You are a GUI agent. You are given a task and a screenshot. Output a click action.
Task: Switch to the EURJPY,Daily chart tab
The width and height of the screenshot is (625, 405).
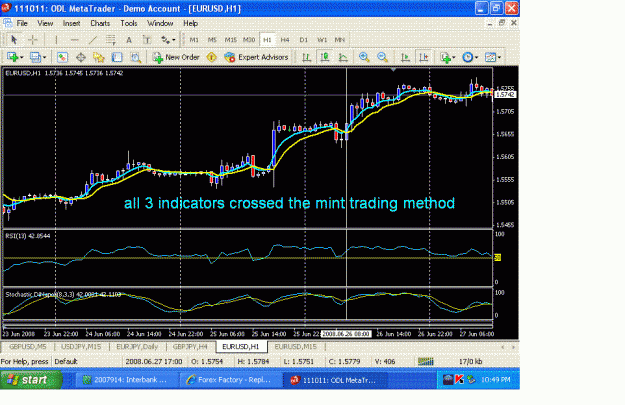137,346
